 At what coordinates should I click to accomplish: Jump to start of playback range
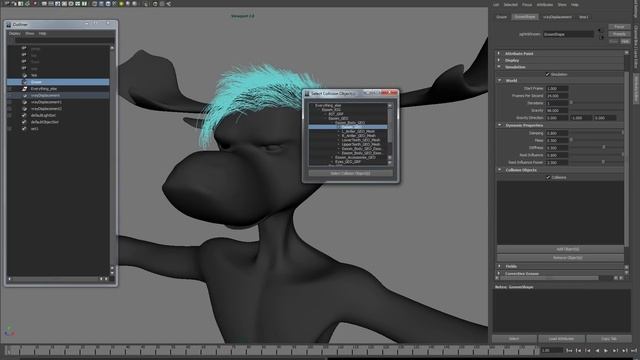[x=569, y=350]
